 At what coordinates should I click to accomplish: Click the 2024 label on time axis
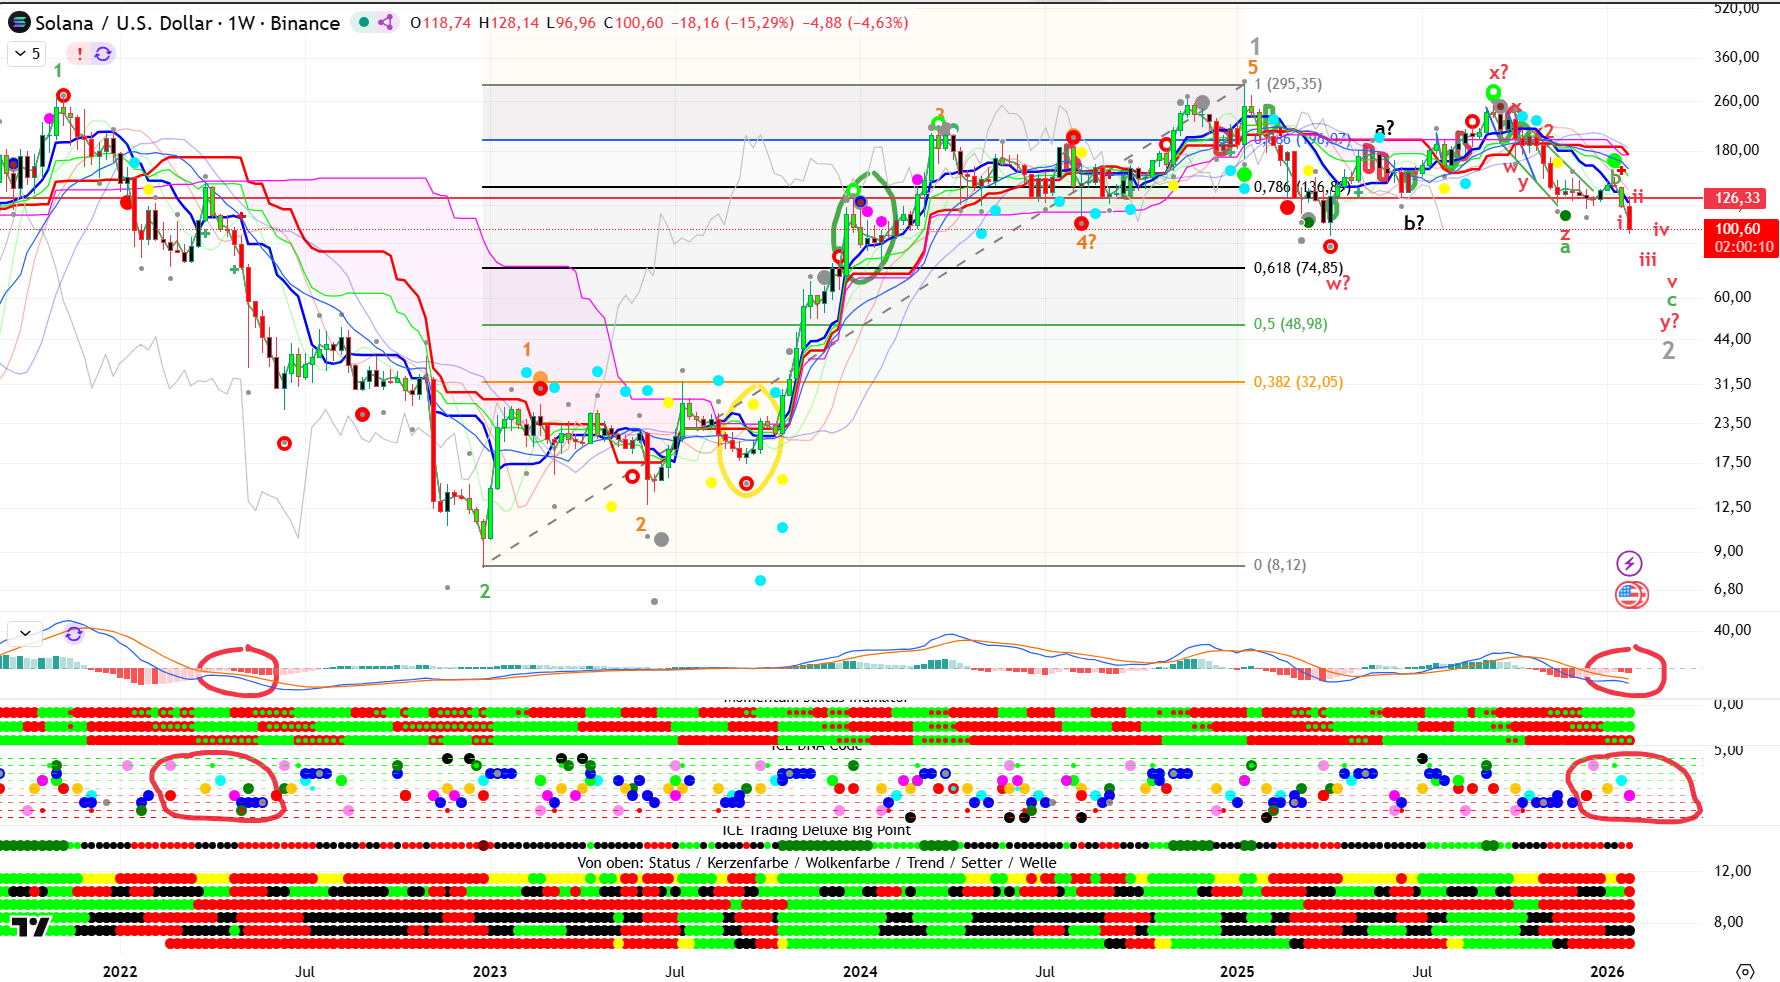click(x=860, y=971)
